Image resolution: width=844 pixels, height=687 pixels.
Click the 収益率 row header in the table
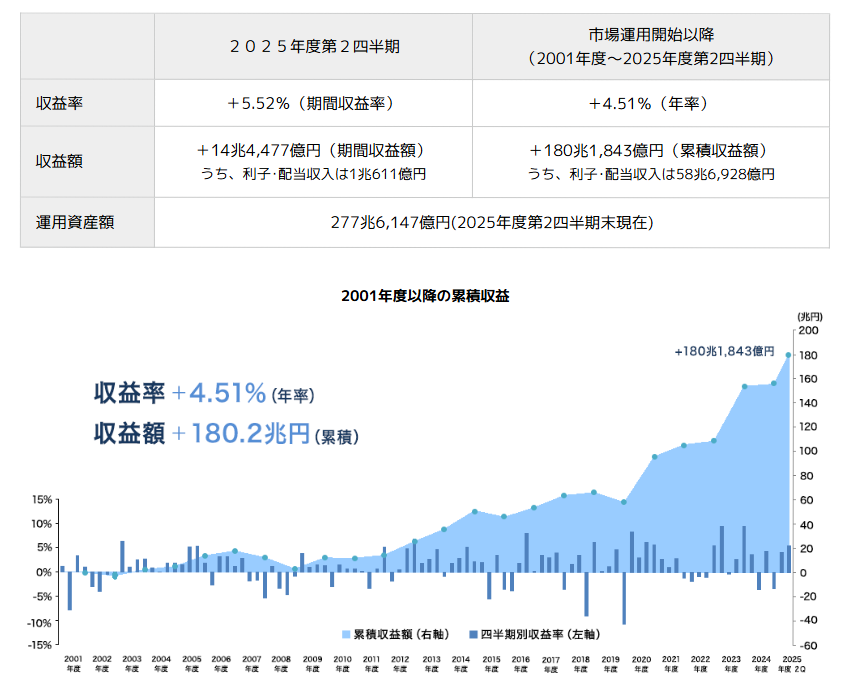[59, 103]
